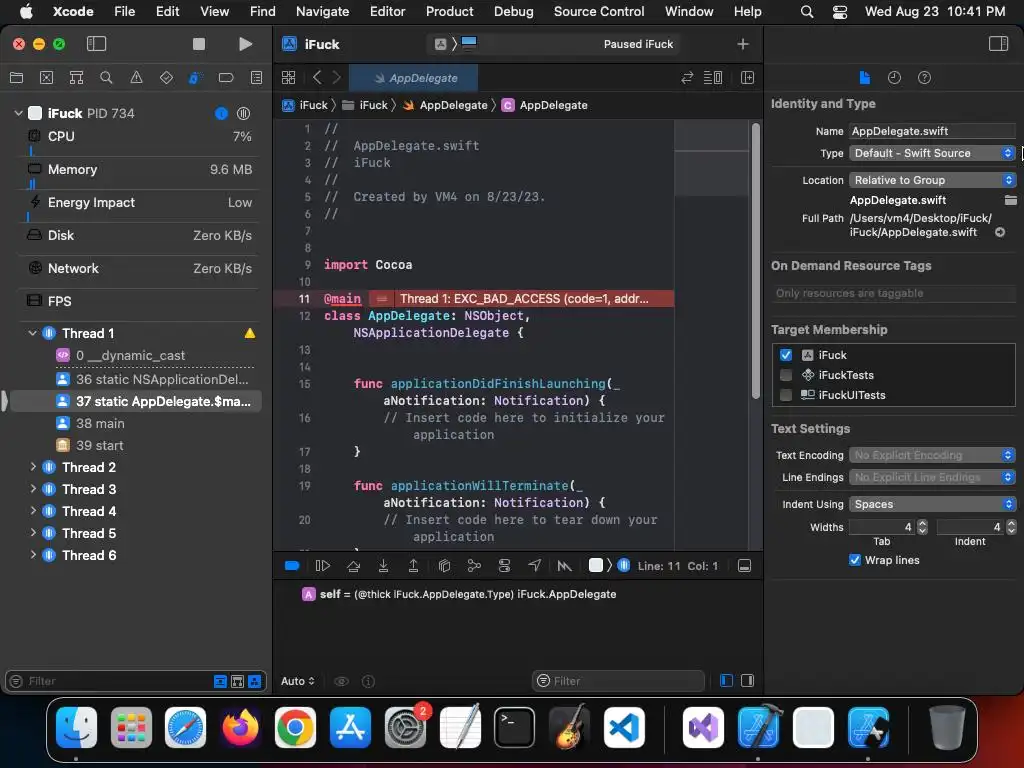Image resolution: width=1024 pixels, height=768 pixels.
Task: Open the Product menu
Action: 449,11
